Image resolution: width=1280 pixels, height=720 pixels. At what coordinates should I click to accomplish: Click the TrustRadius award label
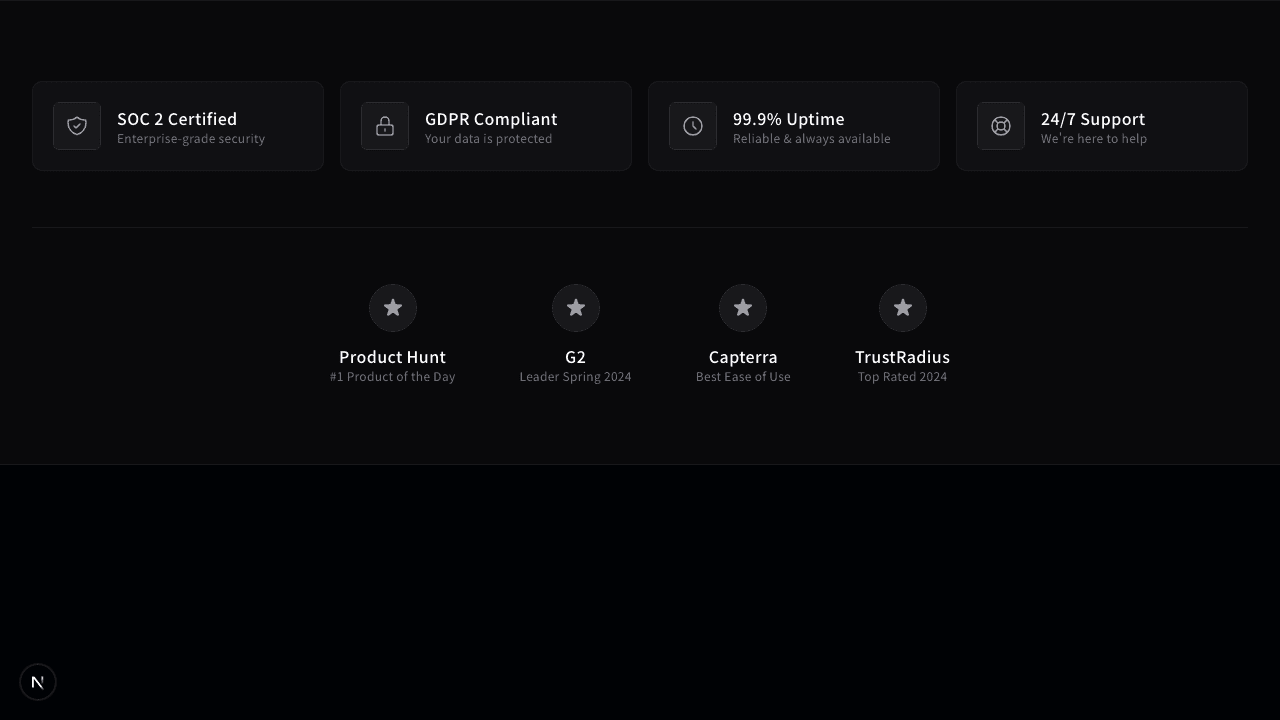pyautogui.click(x=902, y=357)
